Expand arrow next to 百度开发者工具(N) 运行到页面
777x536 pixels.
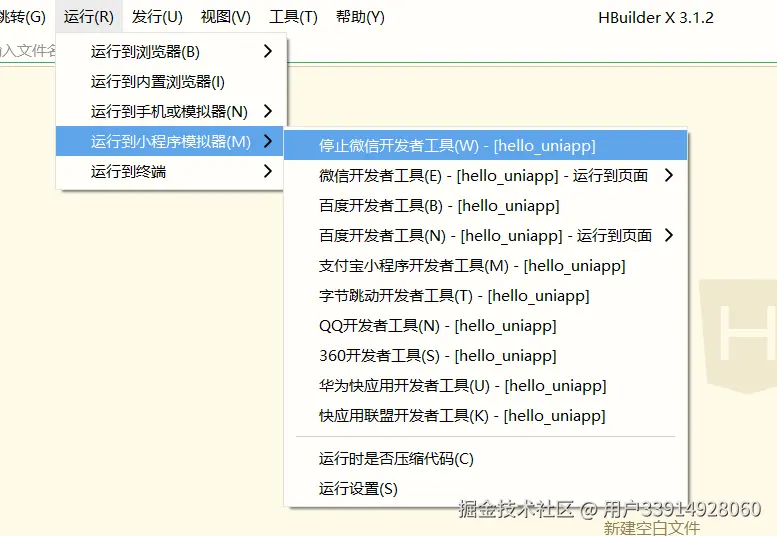click(669, 235)
